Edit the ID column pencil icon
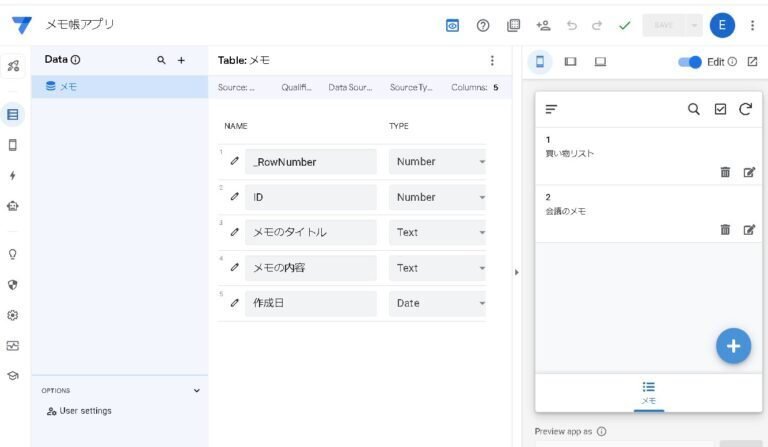Viewport: 768px width, 447px height. (x=235, y=197)
